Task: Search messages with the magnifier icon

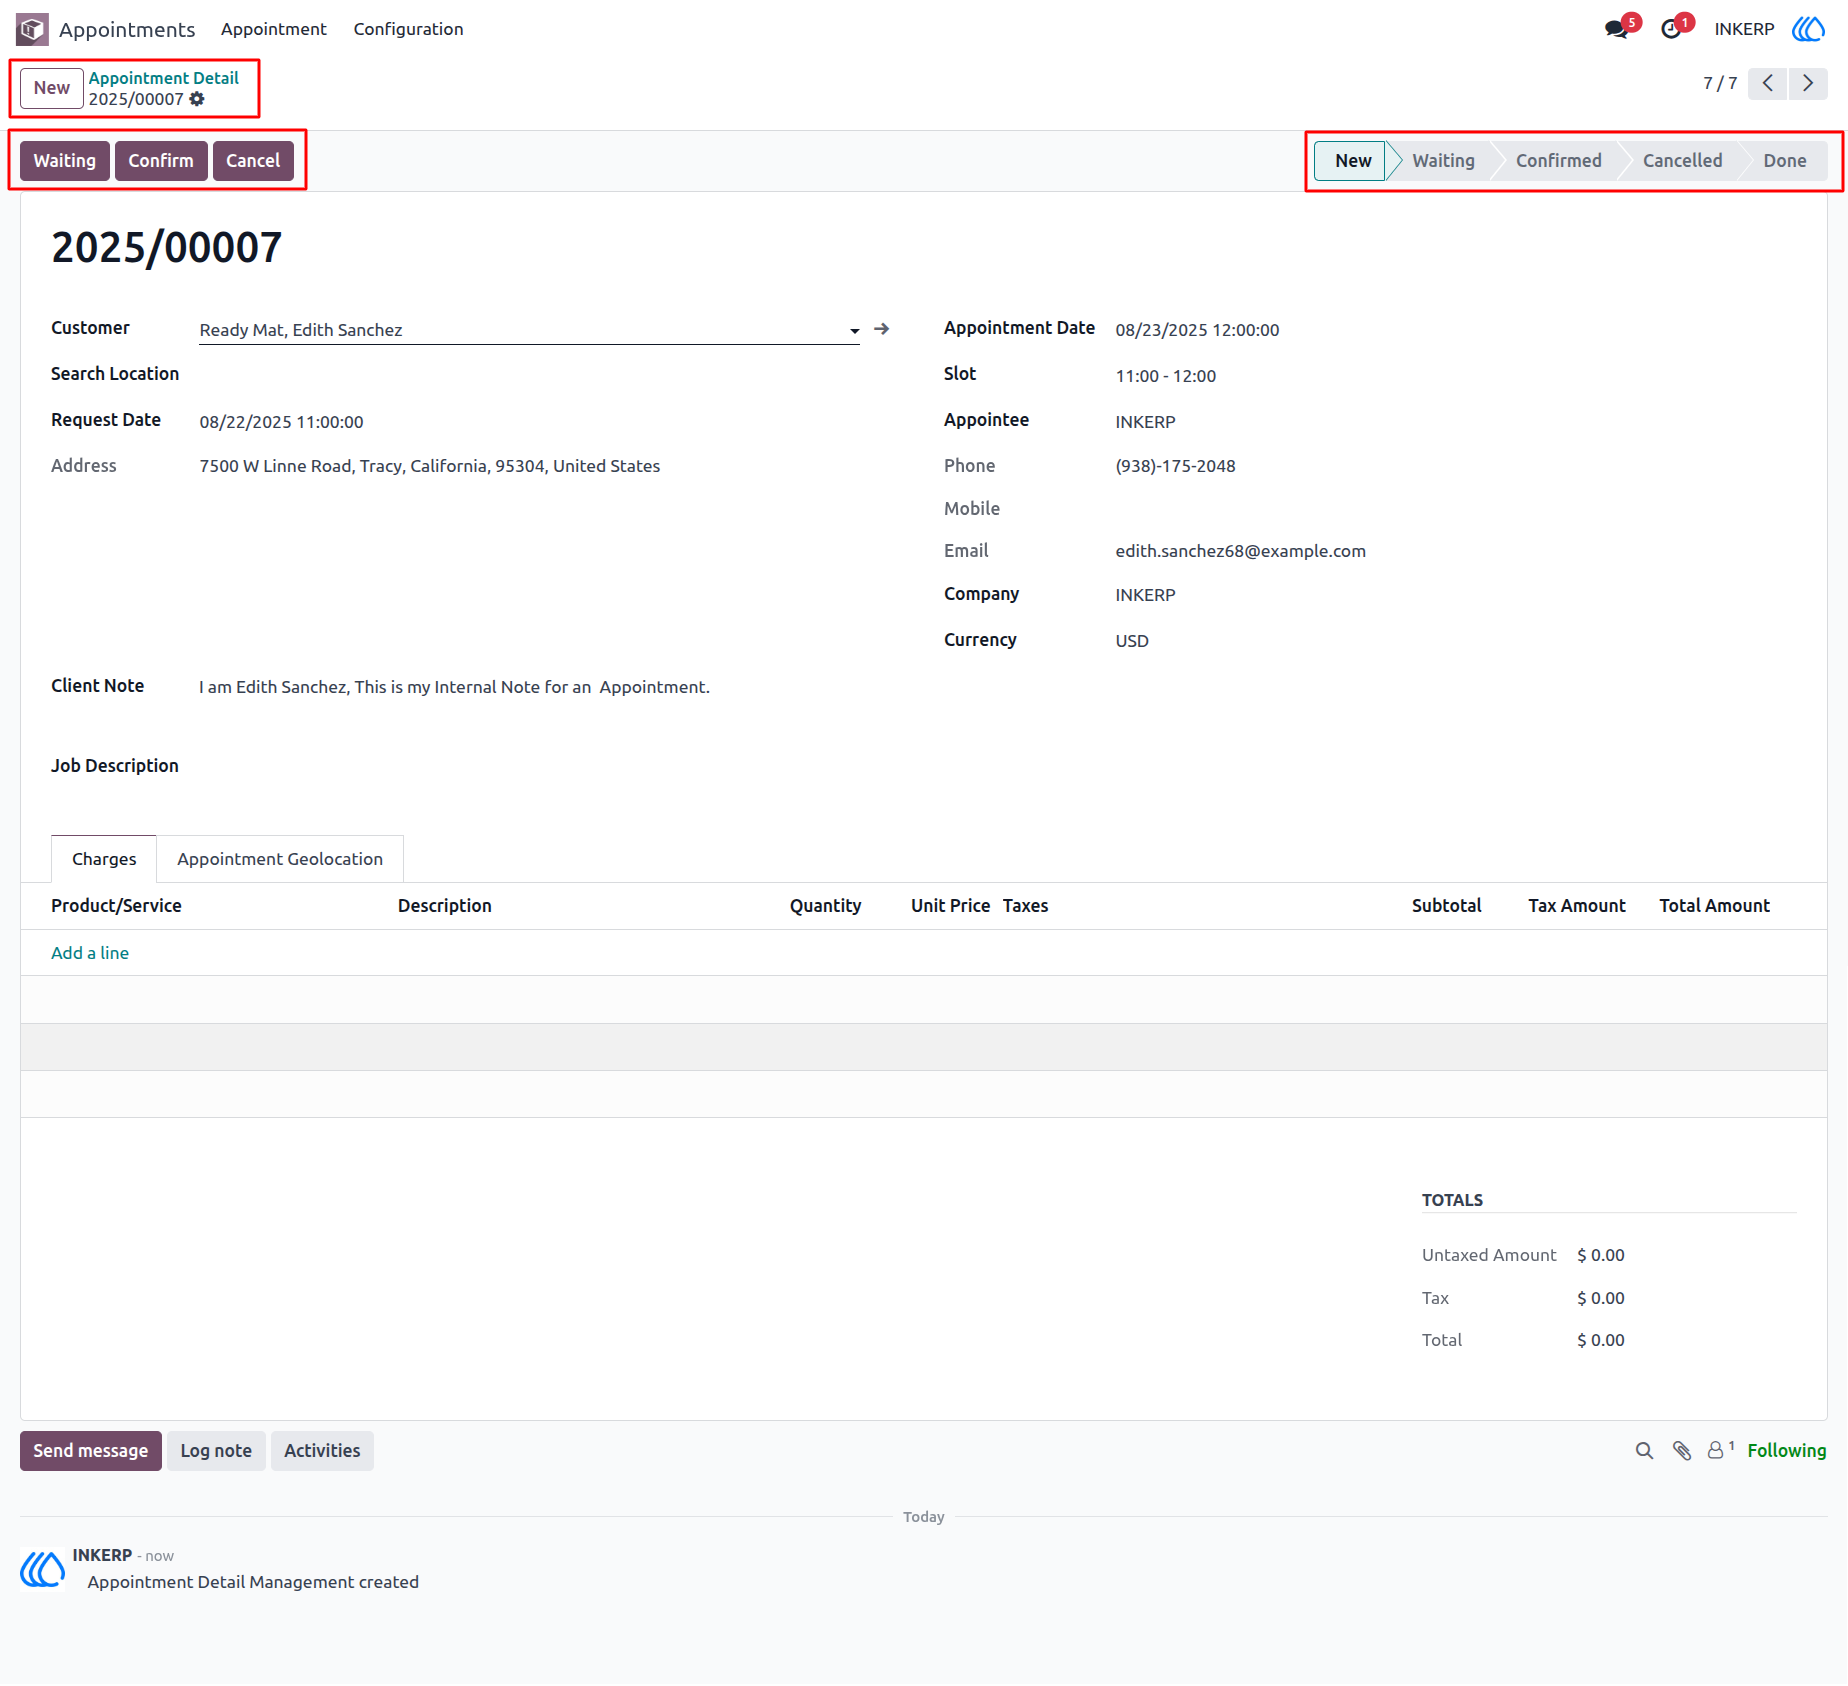Action: [x=1644, y=1450]
